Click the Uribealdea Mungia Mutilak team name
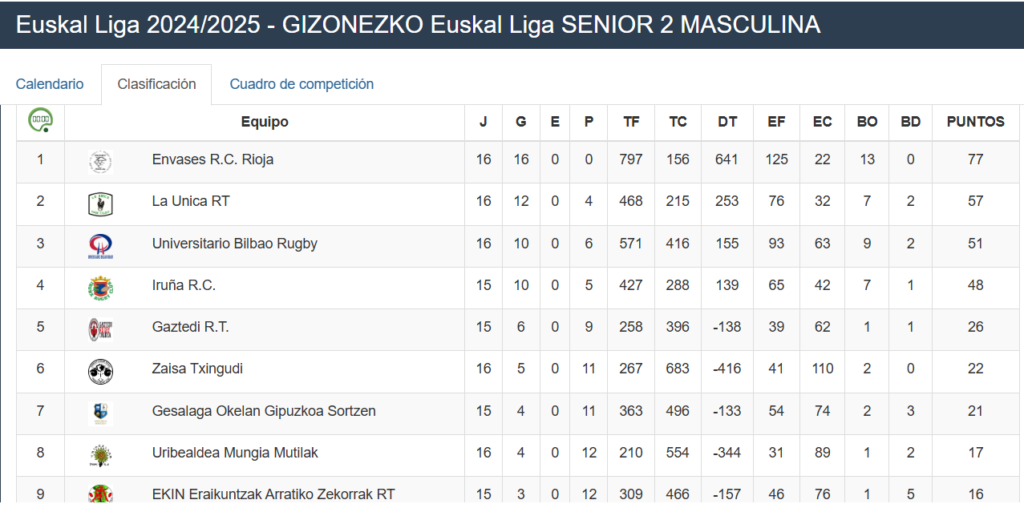 coord(235,453)
